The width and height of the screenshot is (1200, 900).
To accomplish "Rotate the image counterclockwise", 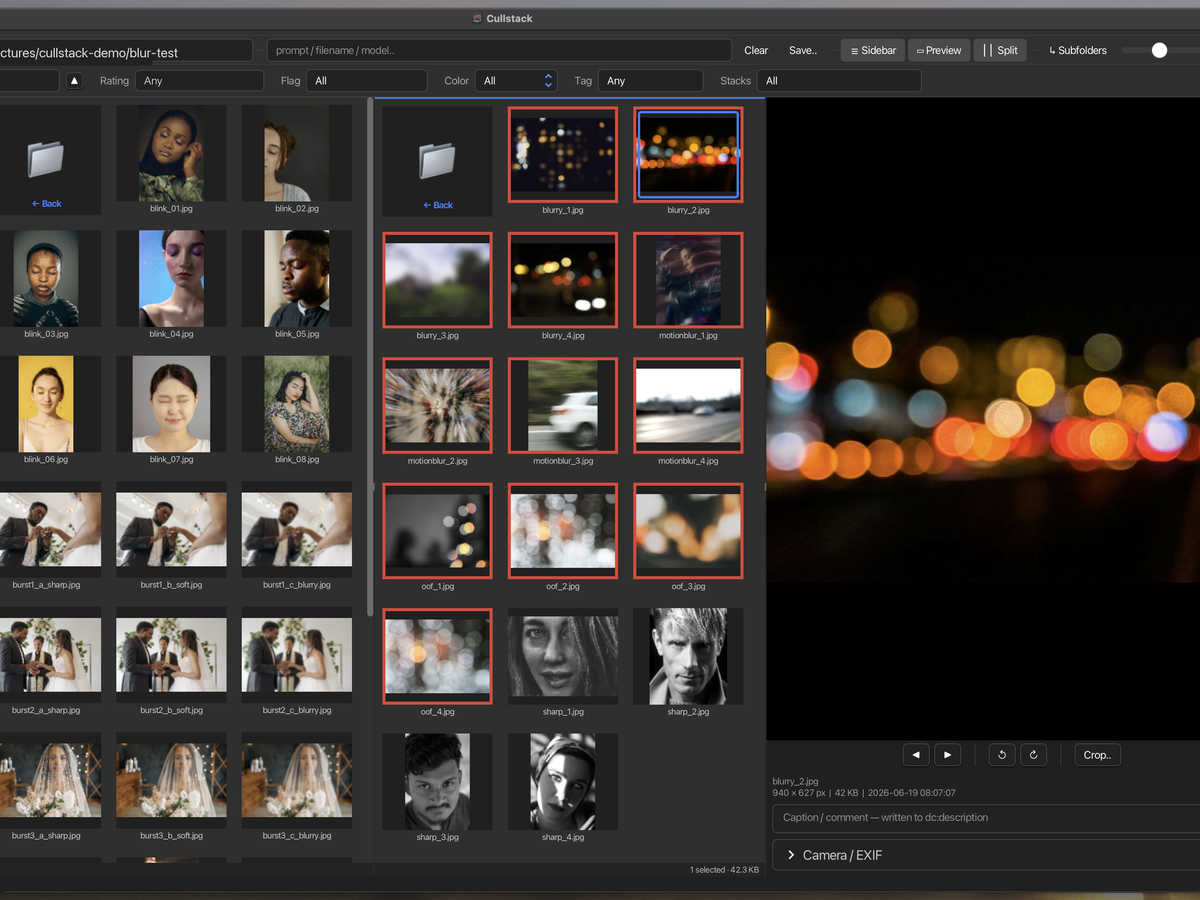I will pyautogui.click(x=1002, y=755).
